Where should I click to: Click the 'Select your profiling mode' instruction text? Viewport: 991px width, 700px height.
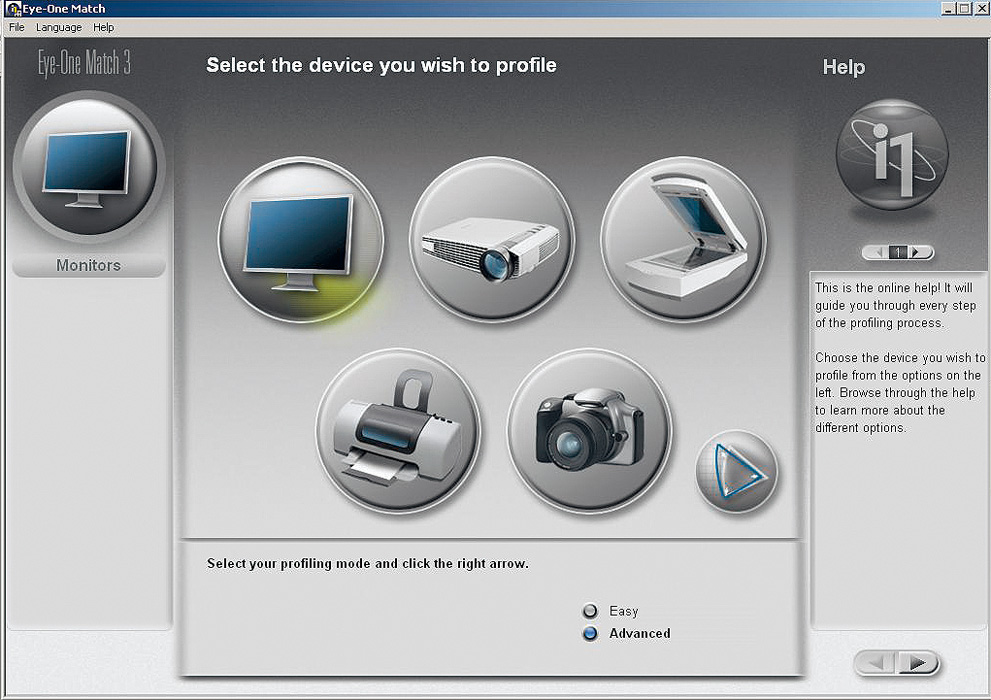point(368,564)
